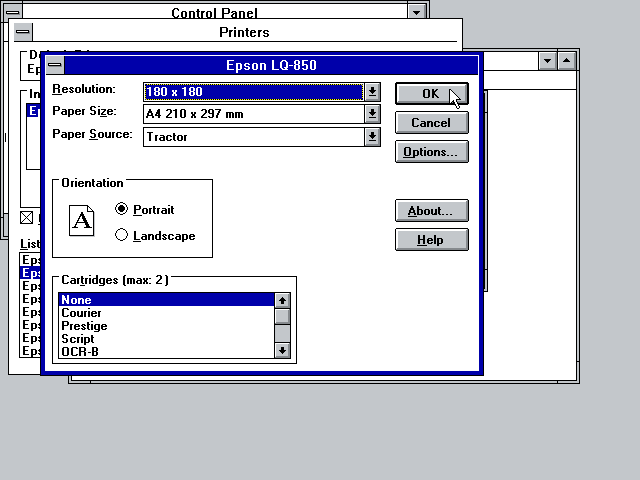The image size is (640, 480).
Task: Select Courier in the Cartridges list
Action: (x=82, y=313)
